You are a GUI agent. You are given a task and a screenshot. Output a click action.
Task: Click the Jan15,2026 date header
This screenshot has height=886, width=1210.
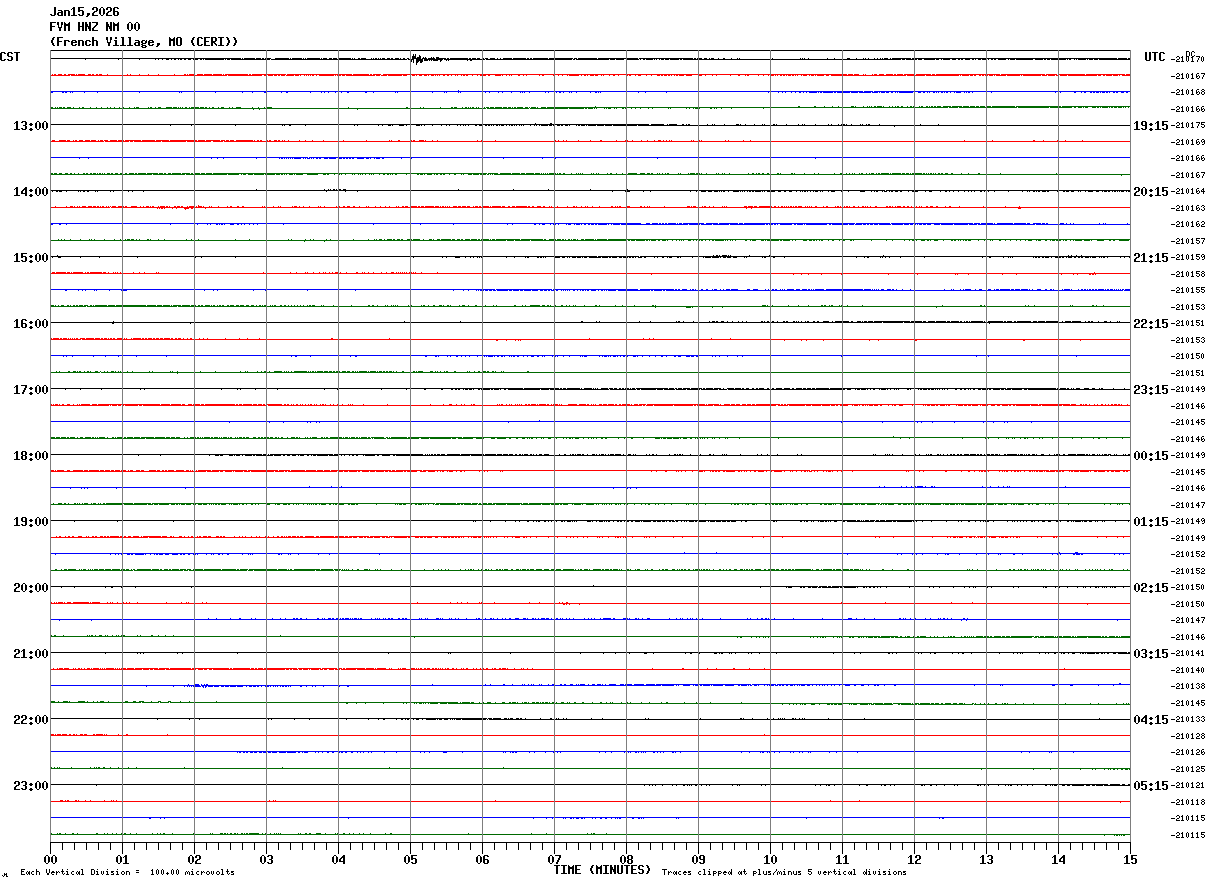(x=85, y=12)
